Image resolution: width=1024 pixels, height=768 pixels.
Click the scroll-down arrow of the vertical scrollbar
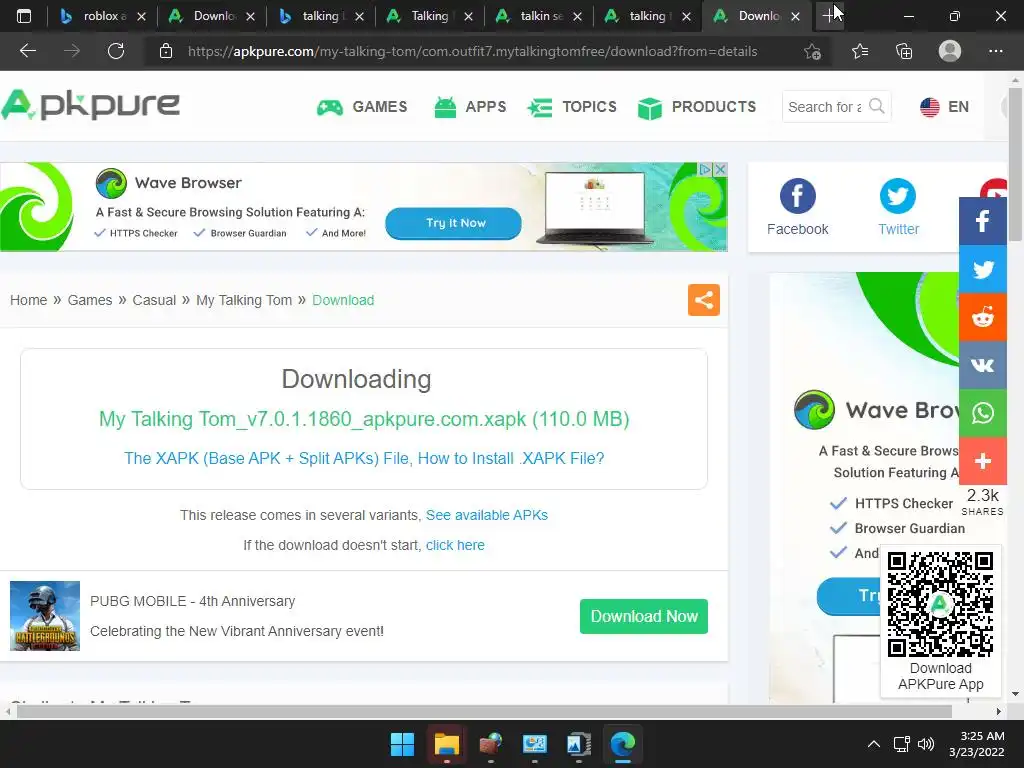click(x=1015, y=694)
